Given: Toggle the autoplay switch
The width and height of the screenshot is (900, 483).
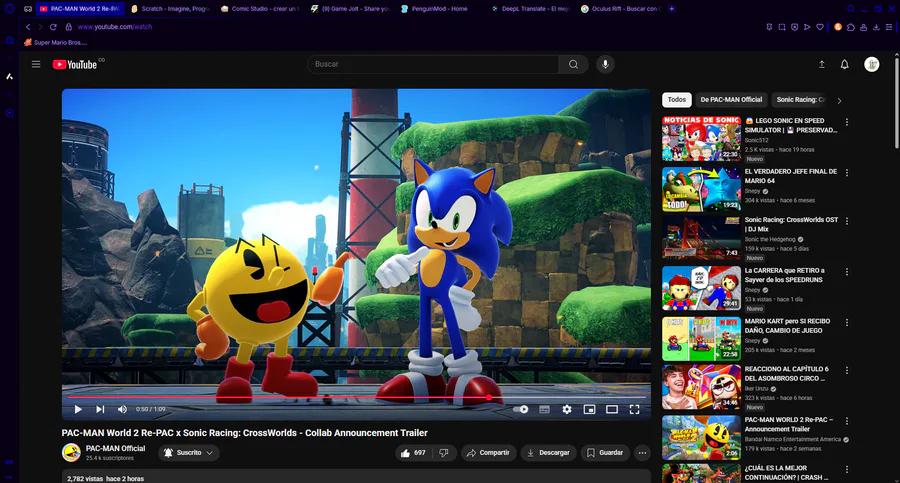Looking at the screenshot, I should (x=521, y=409).
